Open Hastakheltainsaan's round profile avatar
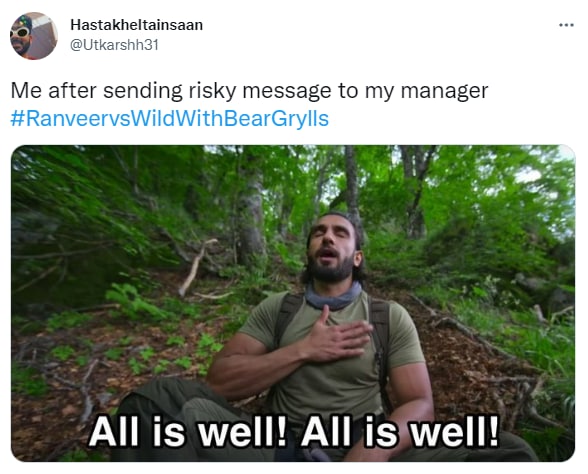 coord(34,36)
